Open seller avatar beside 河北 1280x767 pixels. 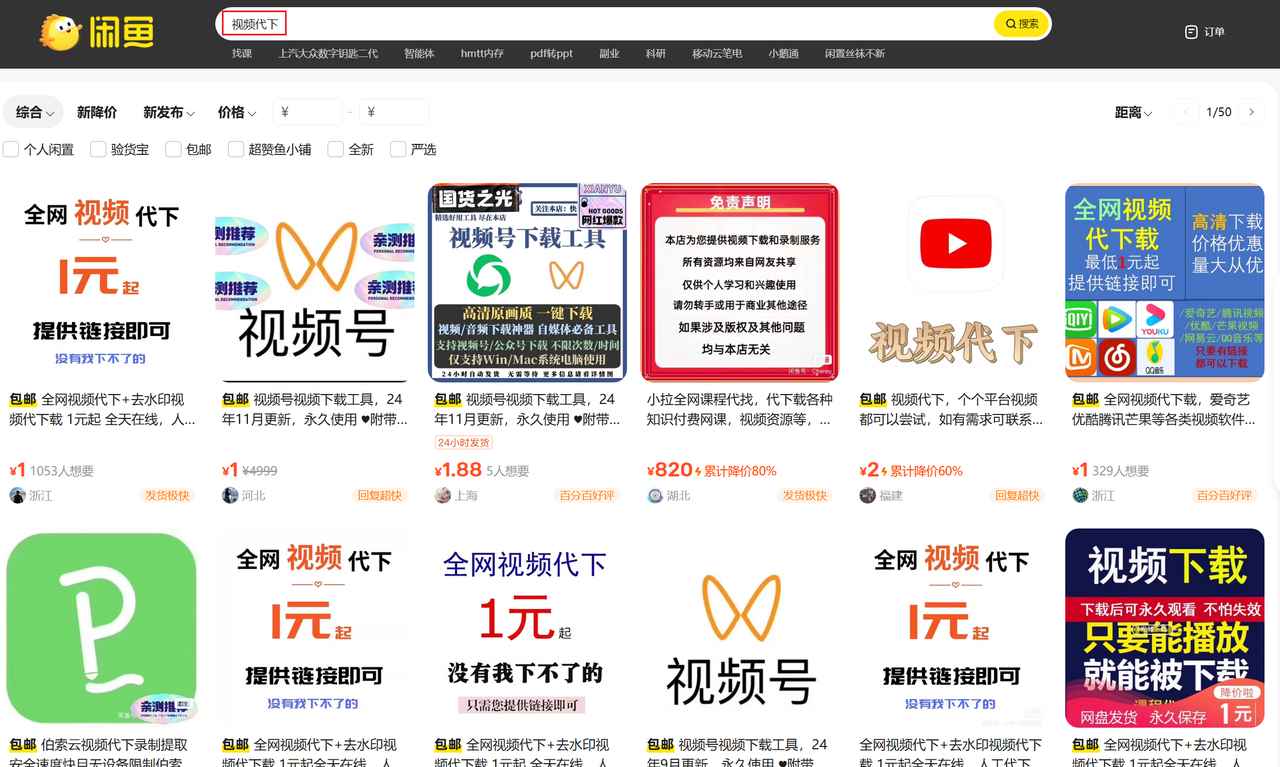(229, 495)
